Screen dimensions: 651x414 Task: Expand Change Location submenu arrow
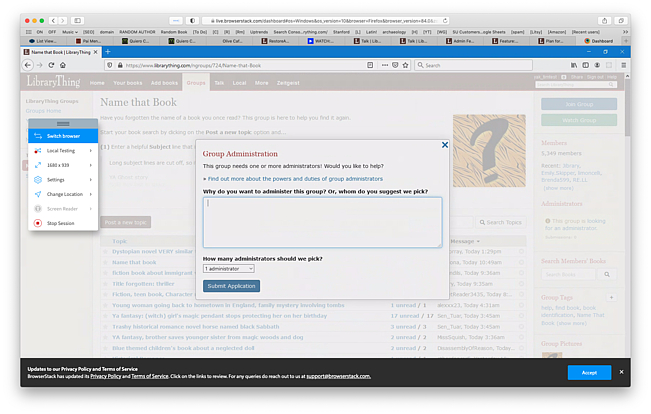pos(91,194)
